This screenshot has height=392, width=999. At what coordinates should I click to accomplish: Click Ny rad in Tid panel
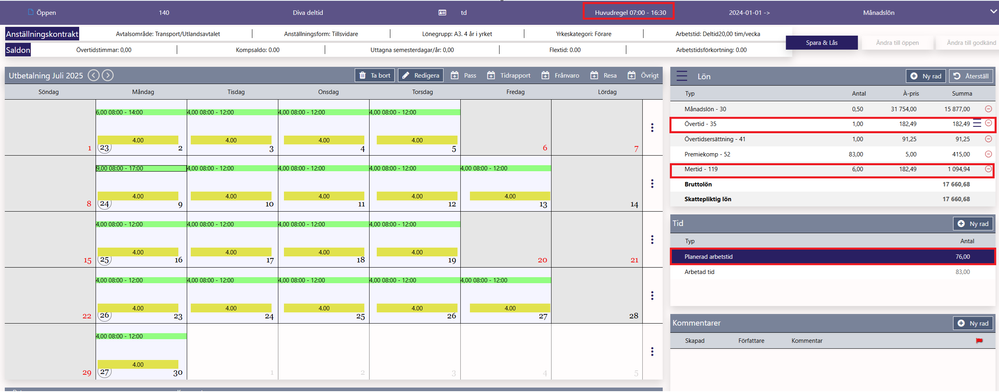click(x=973, y=224)
